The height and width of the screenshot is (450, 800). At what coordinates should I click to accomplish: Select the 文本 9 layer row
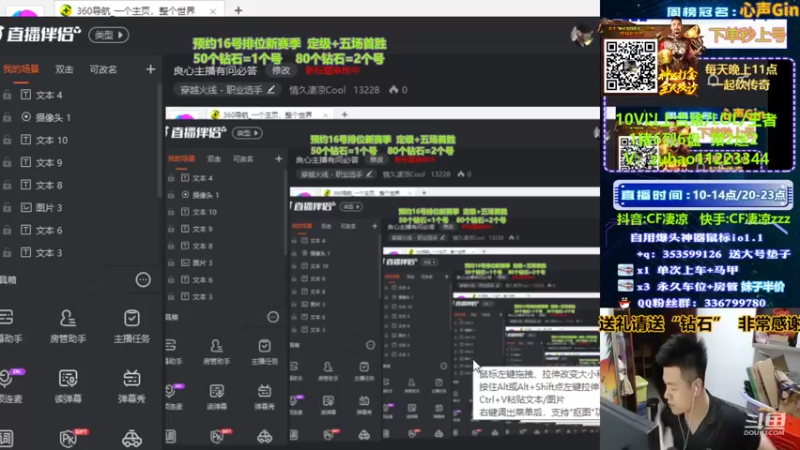tap(81, 162)
